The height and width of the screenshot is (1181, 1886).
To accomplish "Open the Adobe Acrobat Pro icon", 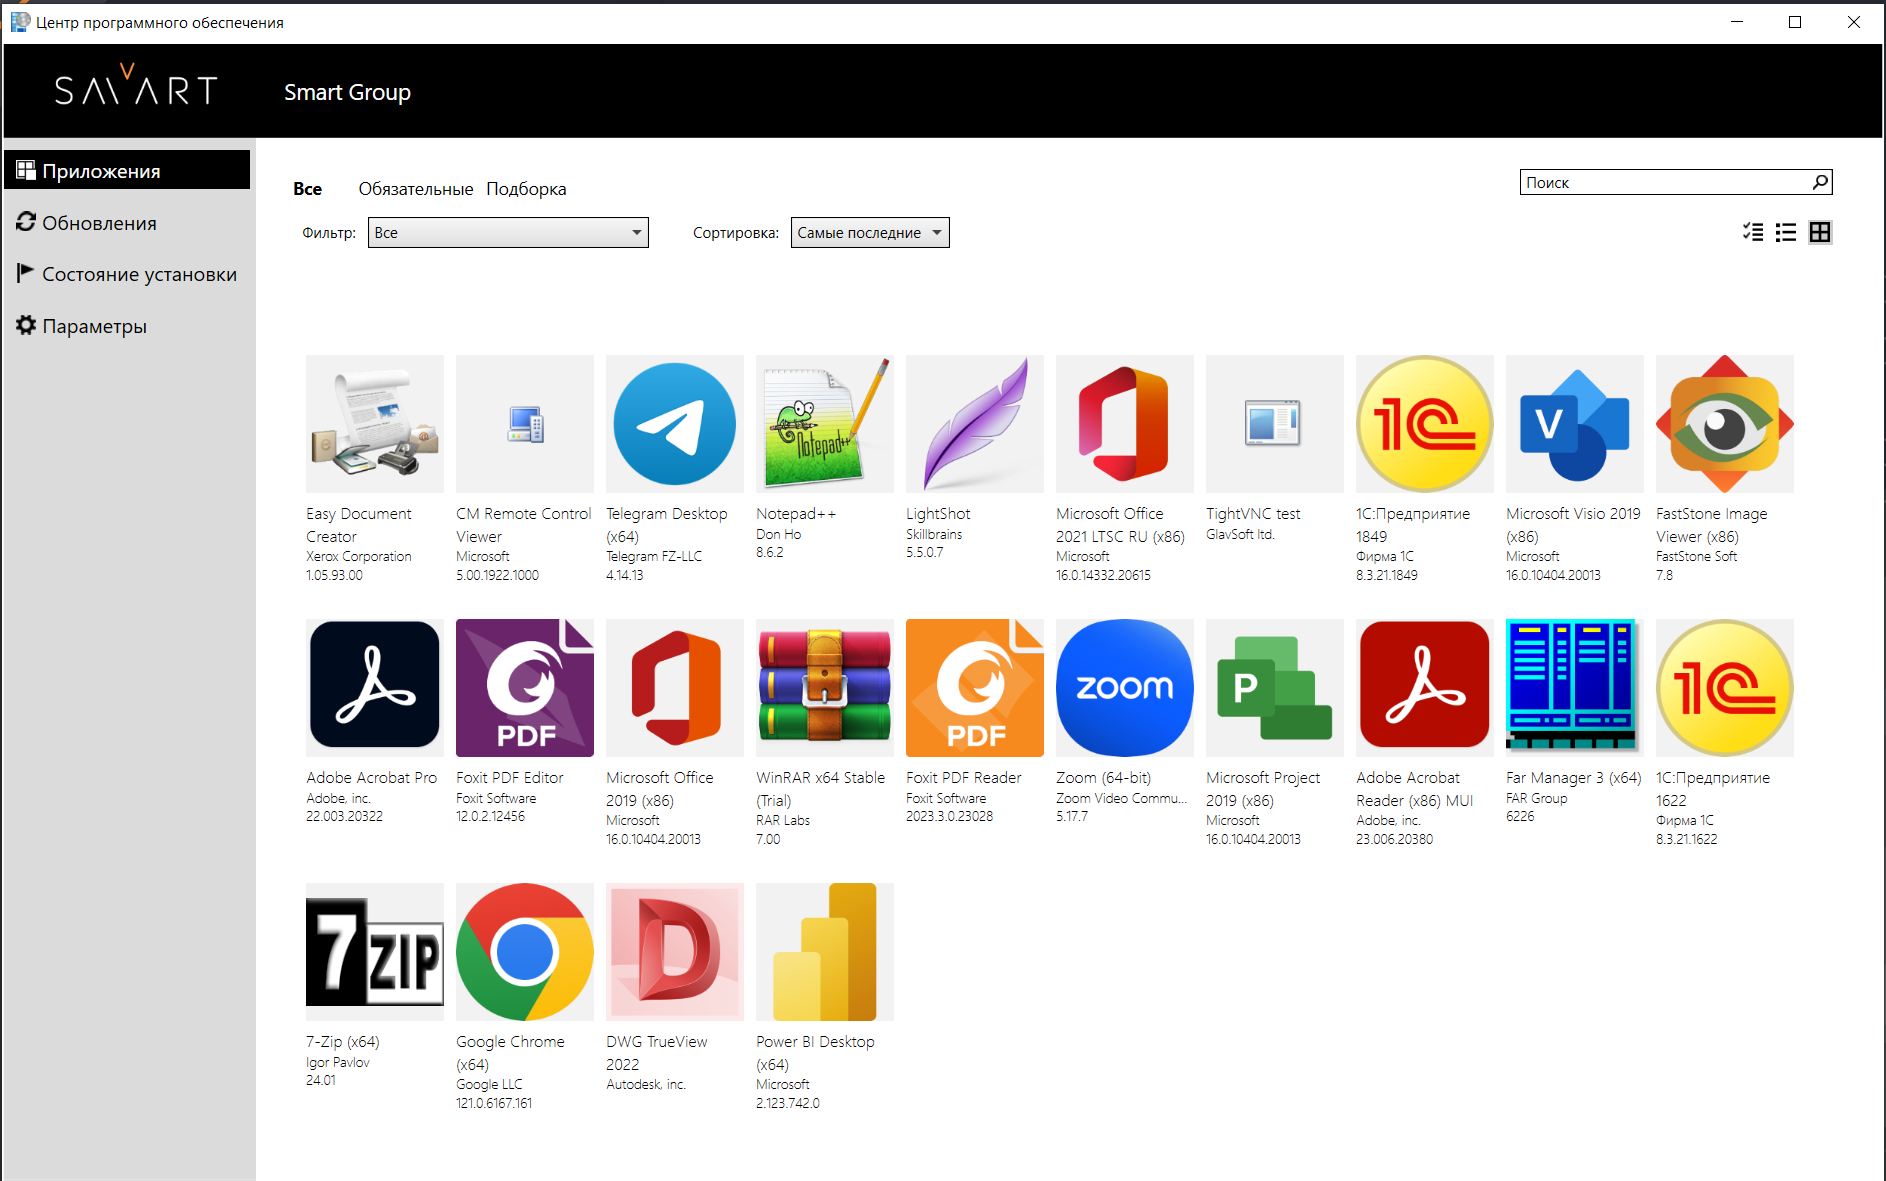I will pyautogui.click(x=374, y=688).
